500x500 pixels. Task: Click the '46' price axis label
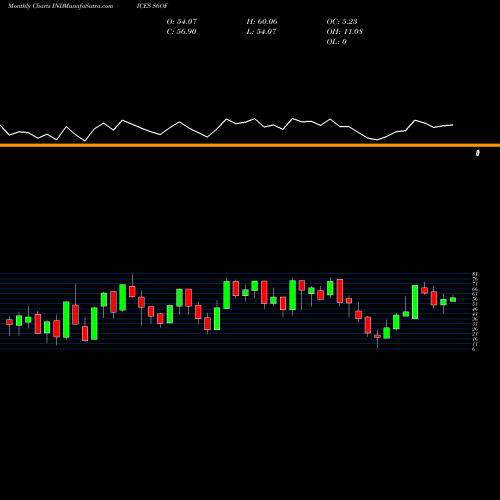tap(475, 309)
